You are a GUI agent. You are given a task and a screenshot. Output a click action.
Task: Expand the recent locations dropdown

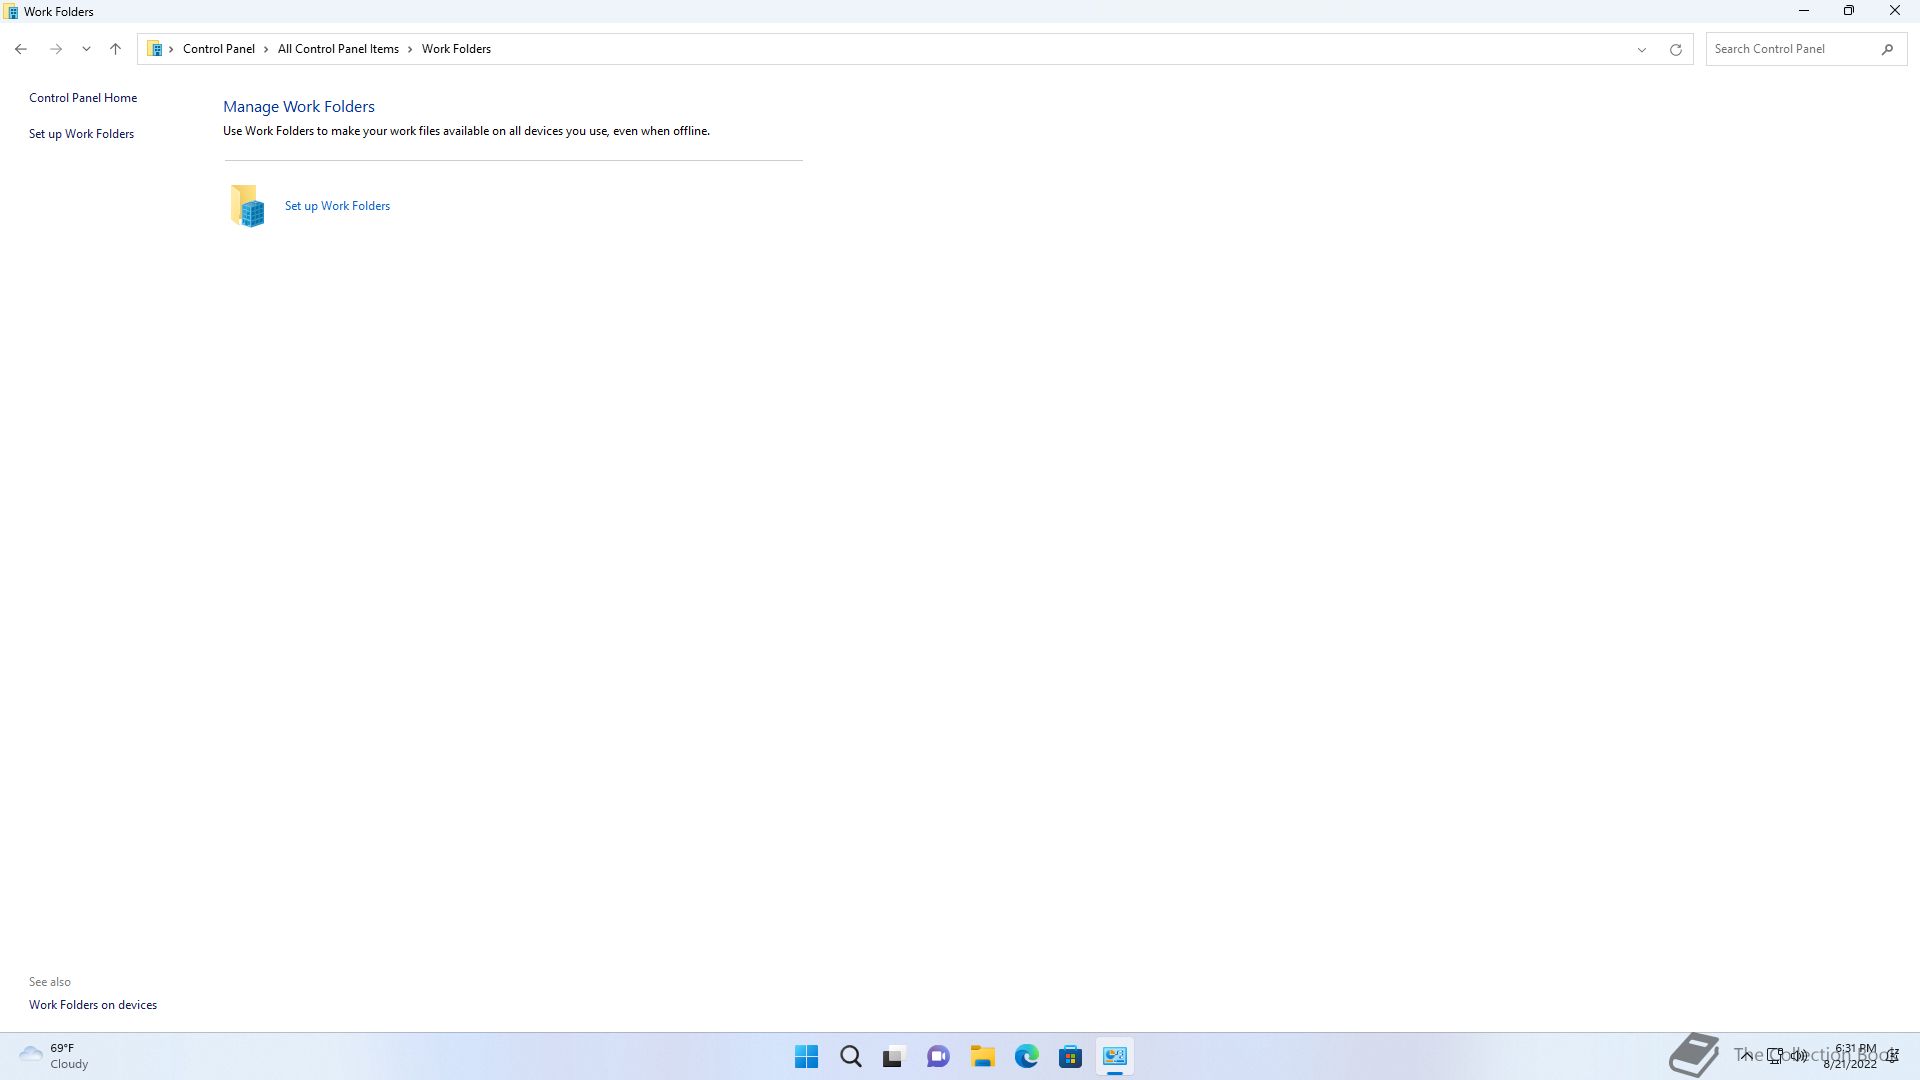pyautogui.click(x=86, y=49)
